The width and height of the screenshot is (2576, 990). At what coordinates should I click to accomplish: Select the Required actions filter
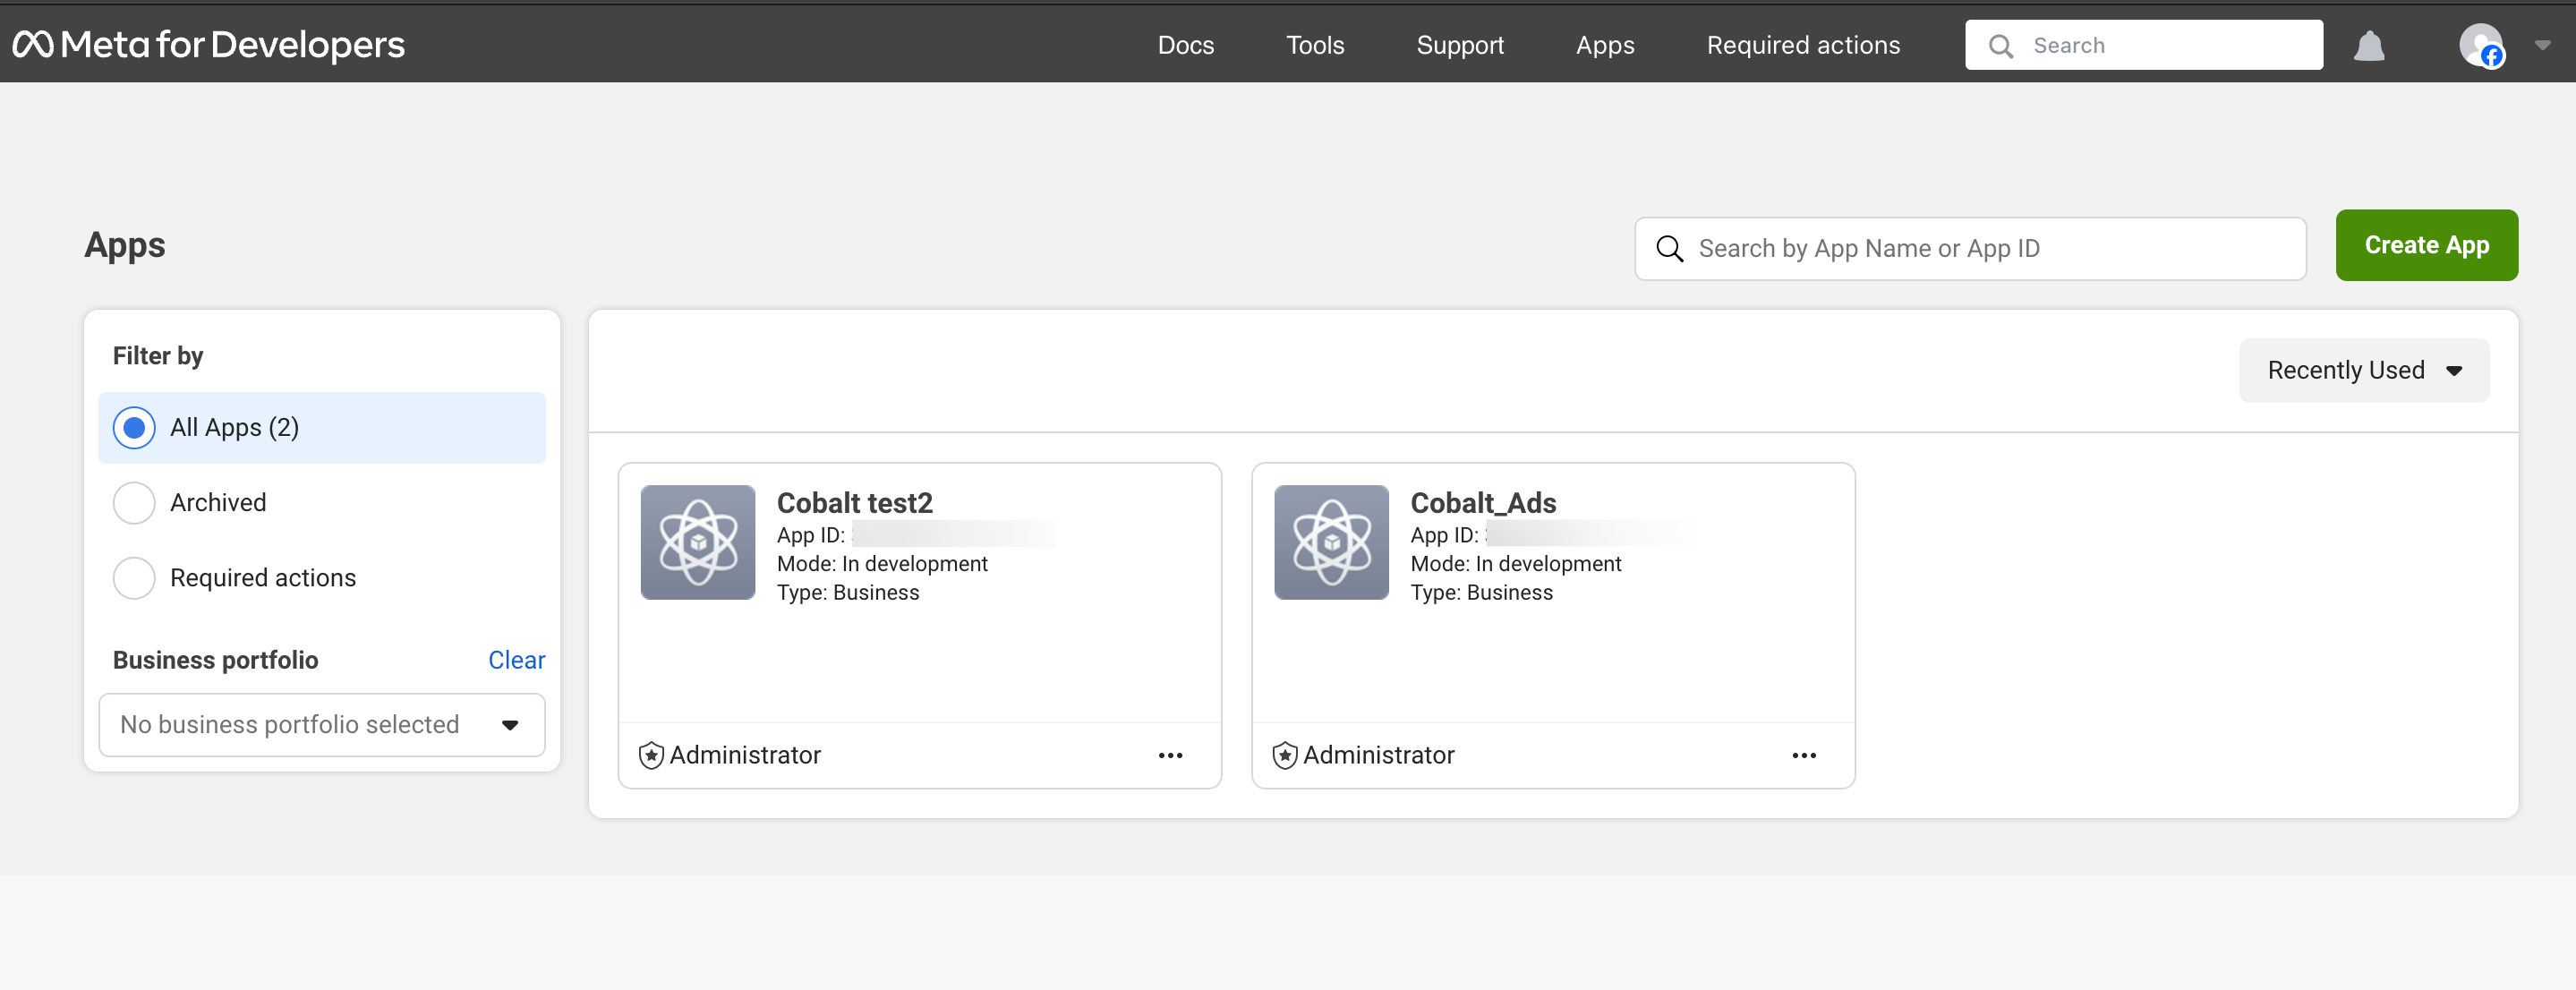click(133, 578)
